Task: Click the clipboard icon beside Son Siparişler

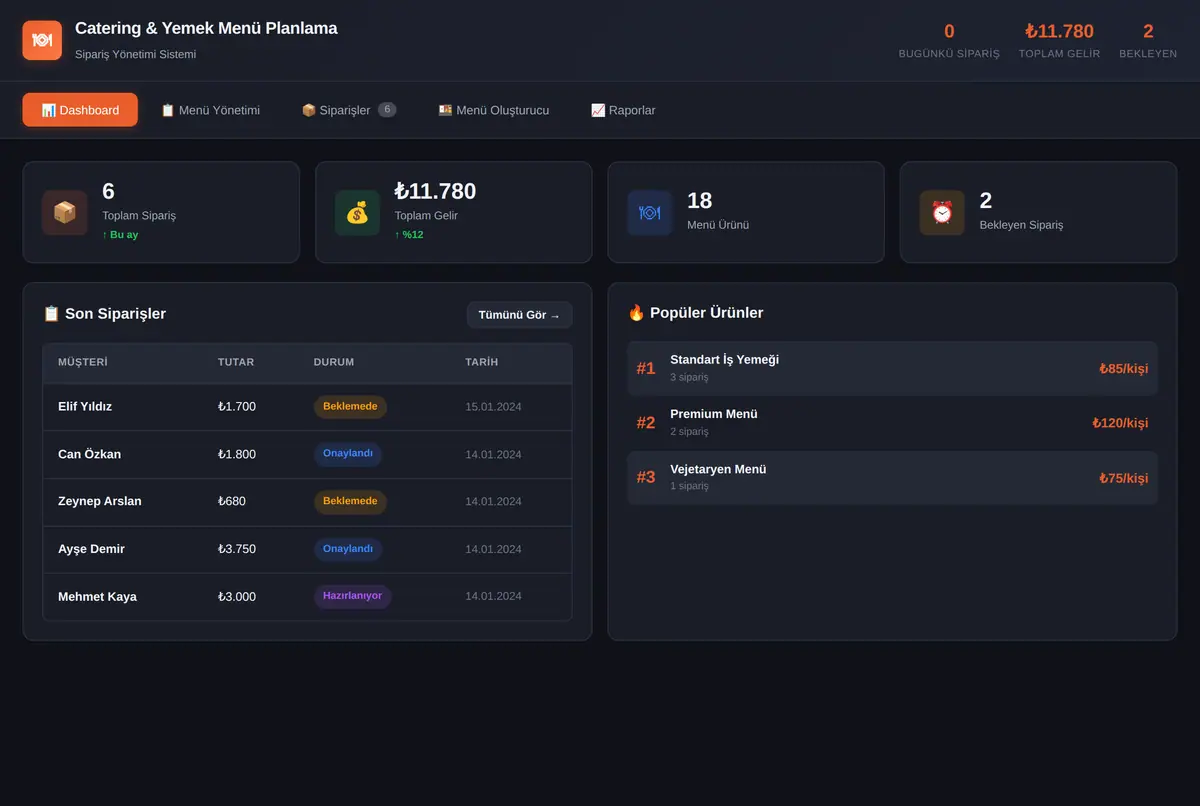Action: click(51, 314)
